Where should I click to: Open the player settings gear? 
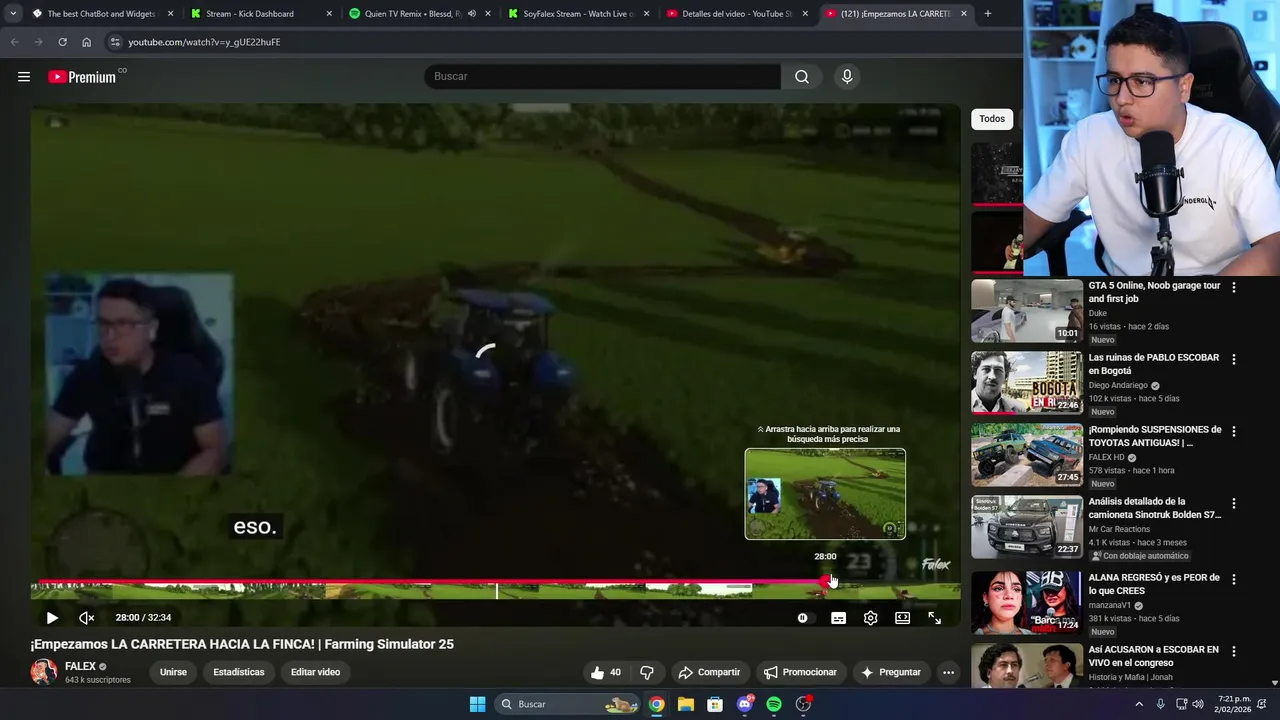click(870, 618)
